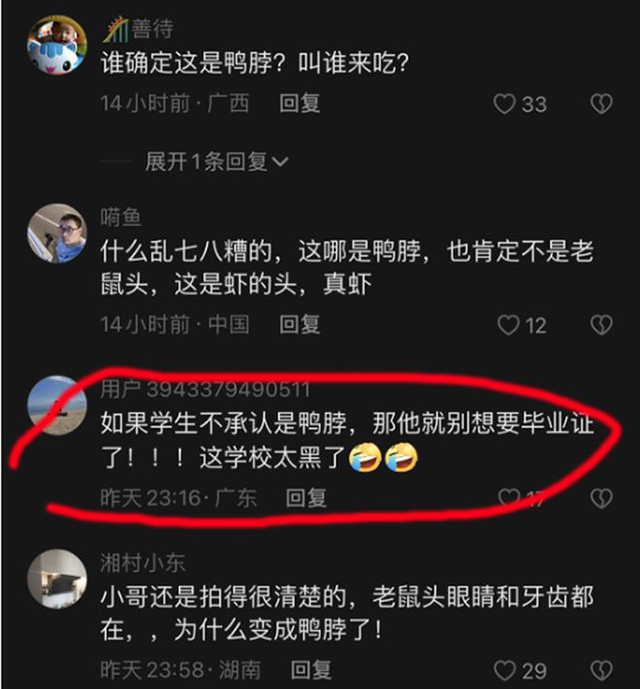Open 善待's profile avatar
The height and width of the screenshot is (689, 640).
[57, 45]
